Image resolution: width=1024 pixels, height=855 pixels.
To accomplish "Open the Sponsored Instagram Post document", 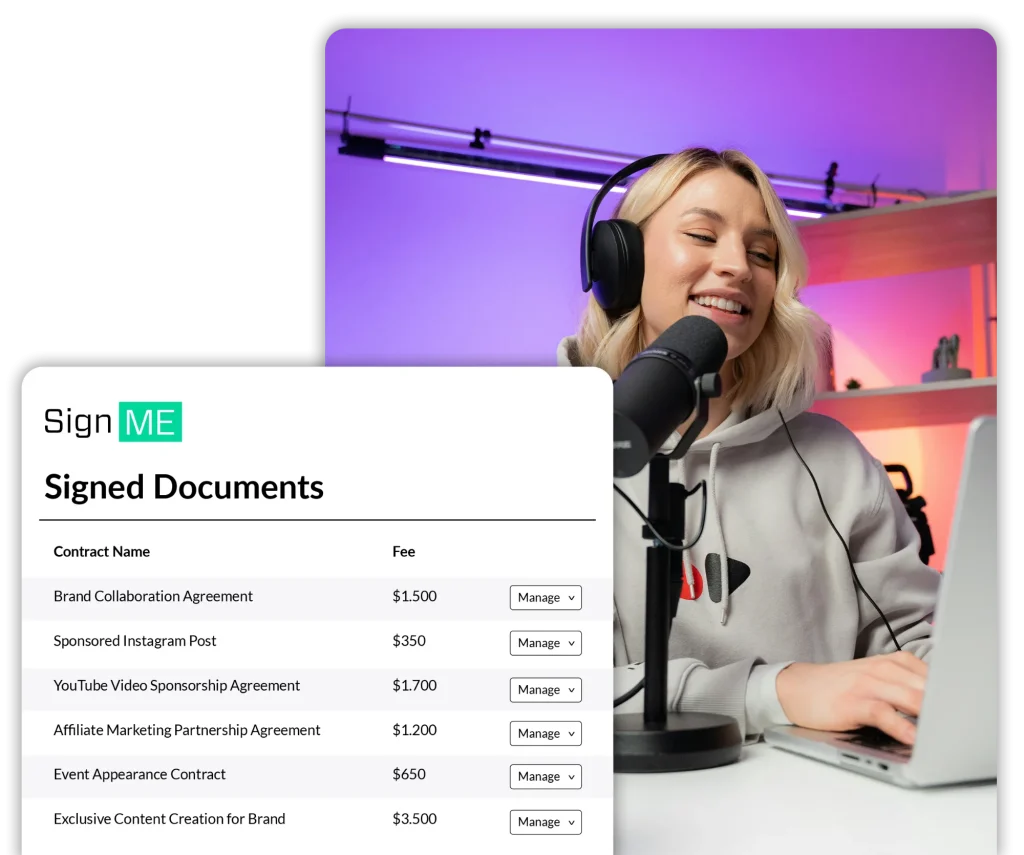I will click(135, 641).
